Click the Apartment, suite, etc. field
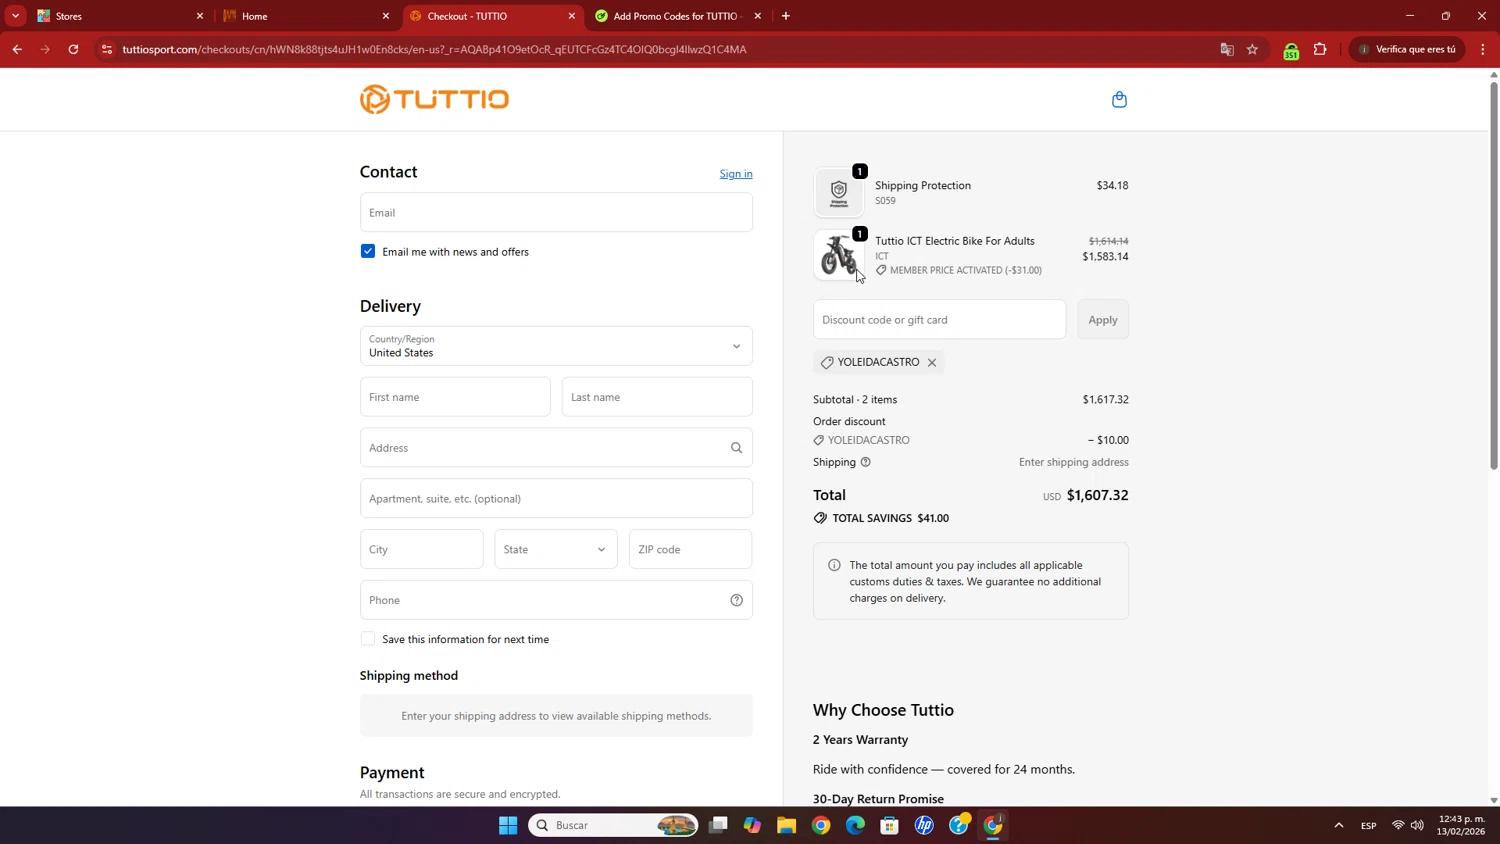Image resolution: width=1500 pixels, height=844 pixels. [x=556, y=498]
